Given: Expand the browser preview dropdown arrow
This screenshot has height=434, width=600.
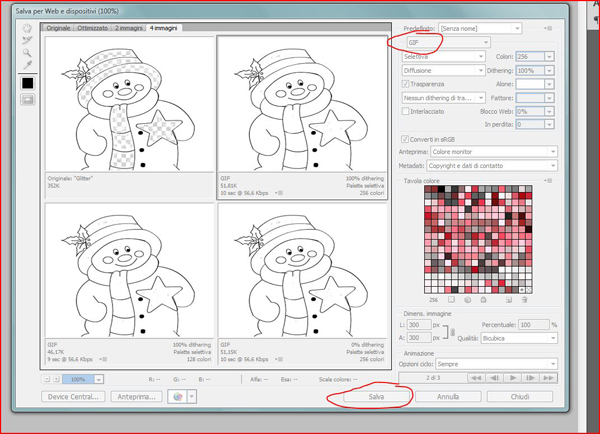Looking at the screenshot, I should click(x=192, y=396).
